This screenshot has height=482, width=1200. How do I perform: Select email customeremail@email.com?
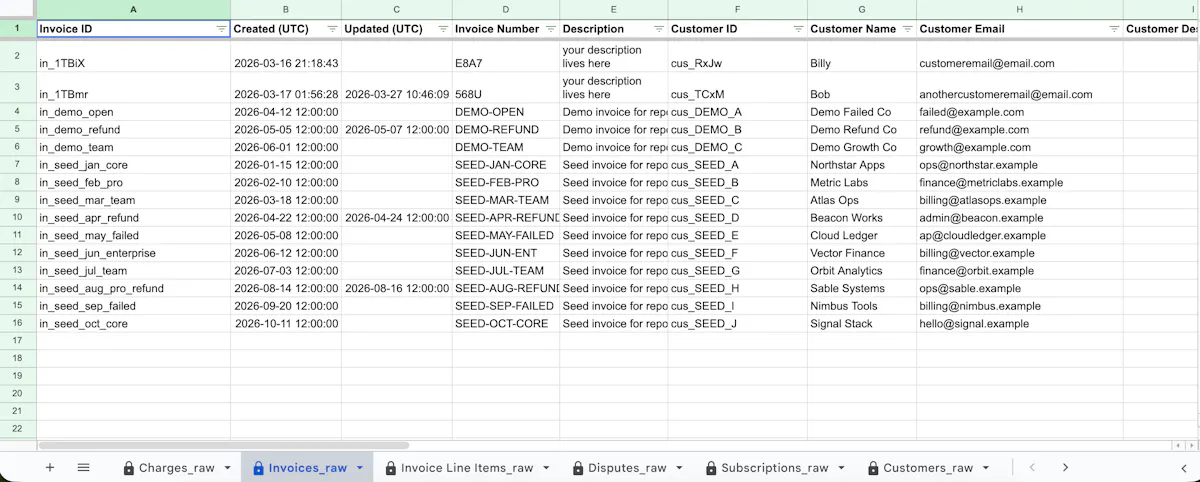(1019, 56)
